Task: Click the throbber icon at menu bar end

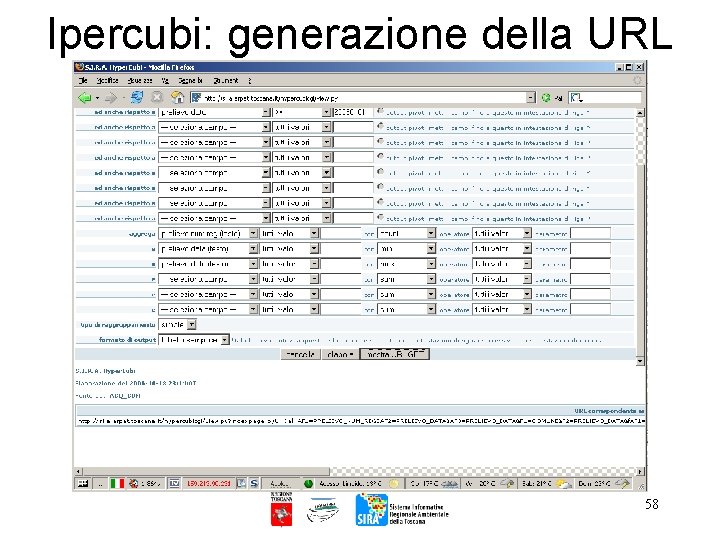Action: click(x=637, y=80)
